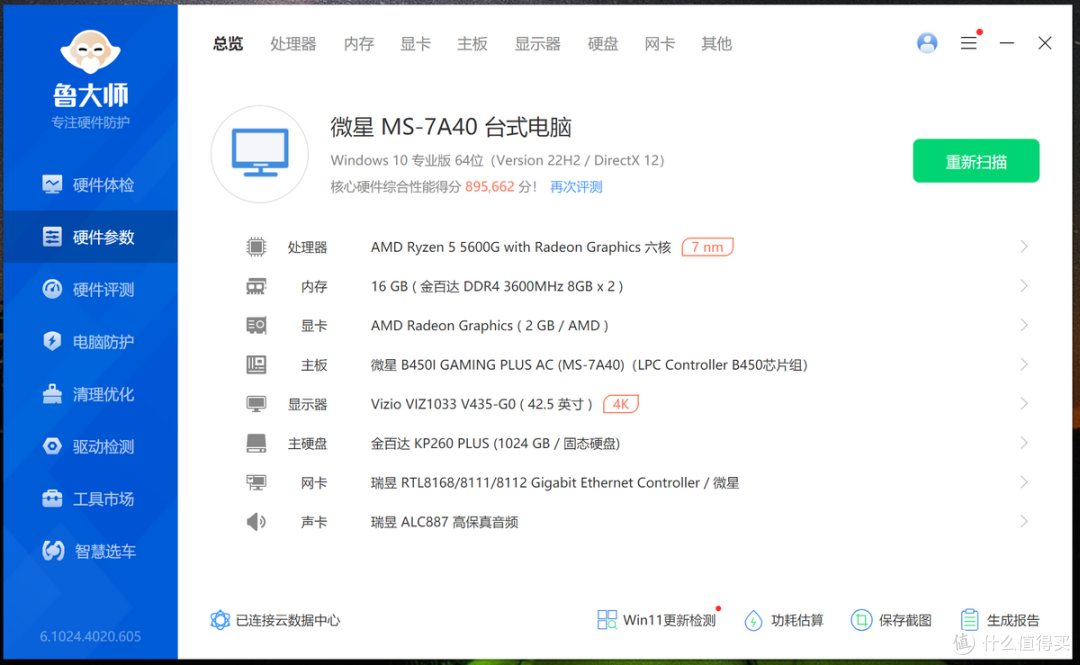
Task: Open the hamburger main menu
Action: (968, 43)
